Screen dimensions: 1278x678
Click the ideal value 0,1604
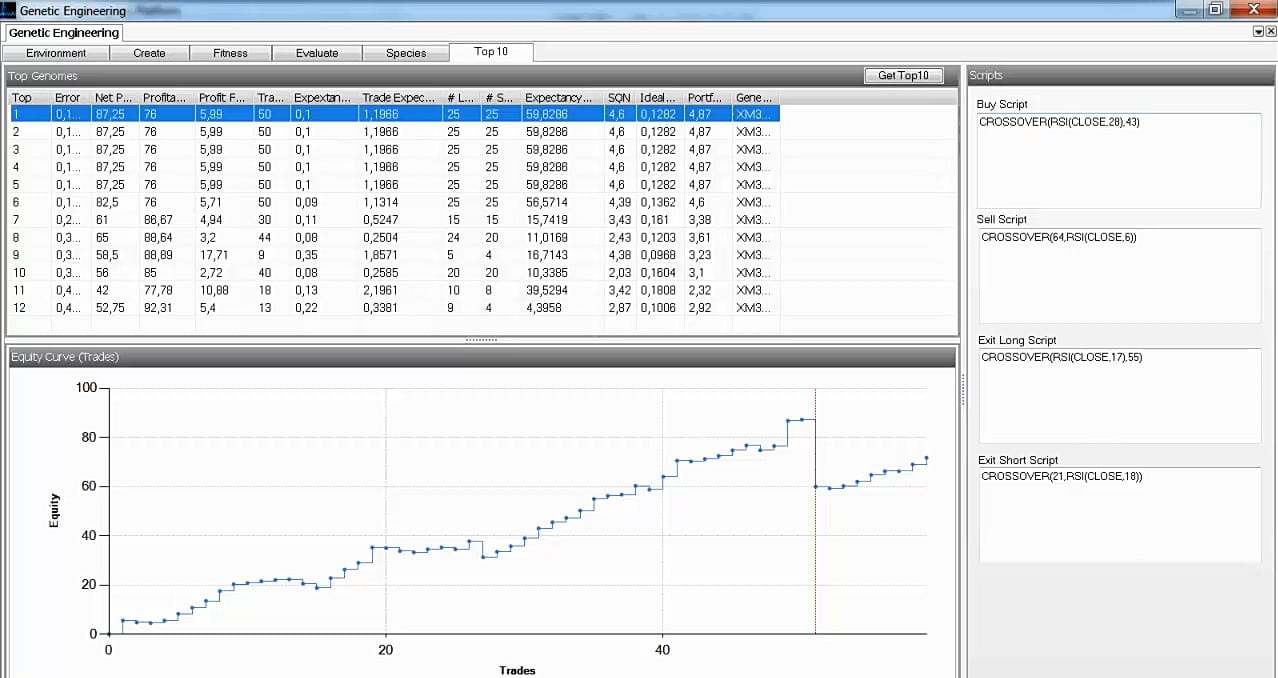pyautogui.click(x=658, y=272)
